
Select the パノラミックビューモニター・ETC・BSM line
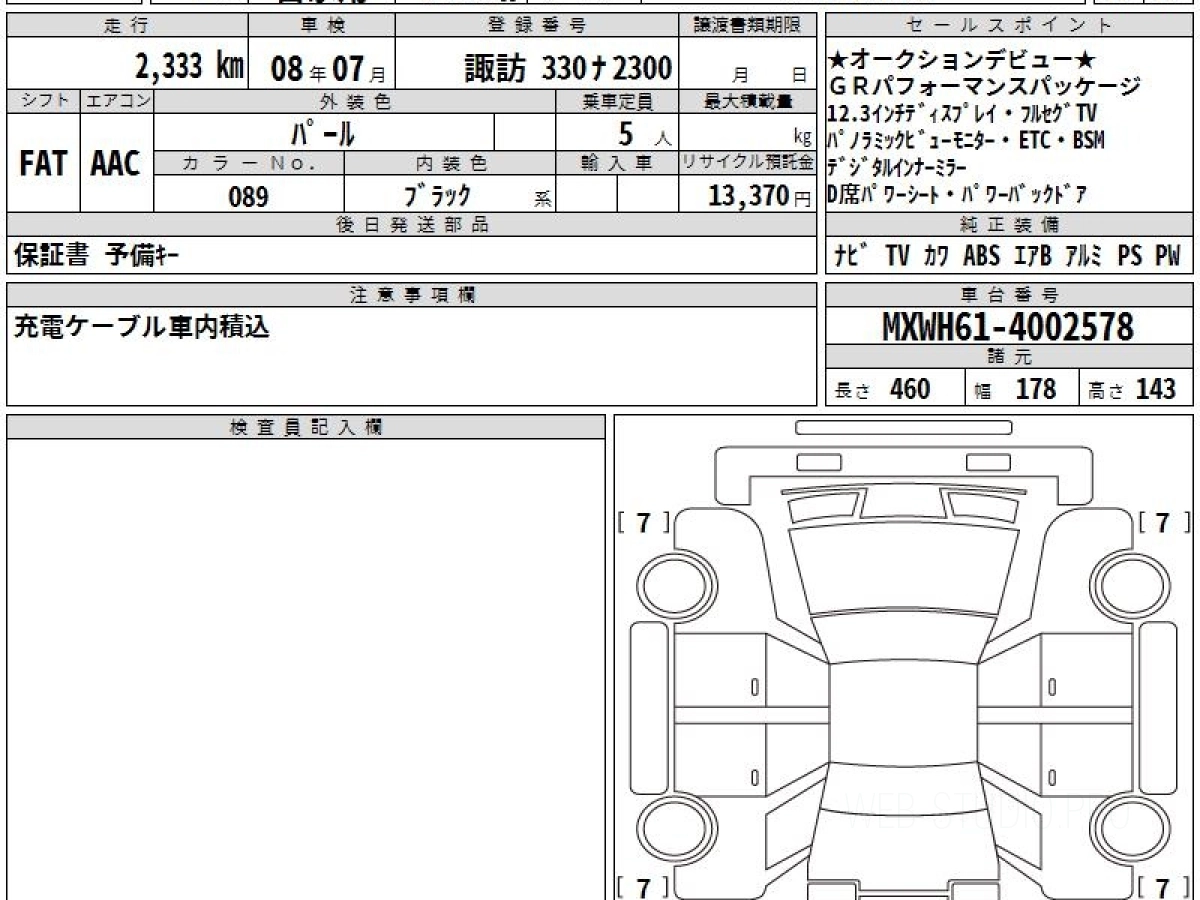pyautogui.click(x=966, y=141)
